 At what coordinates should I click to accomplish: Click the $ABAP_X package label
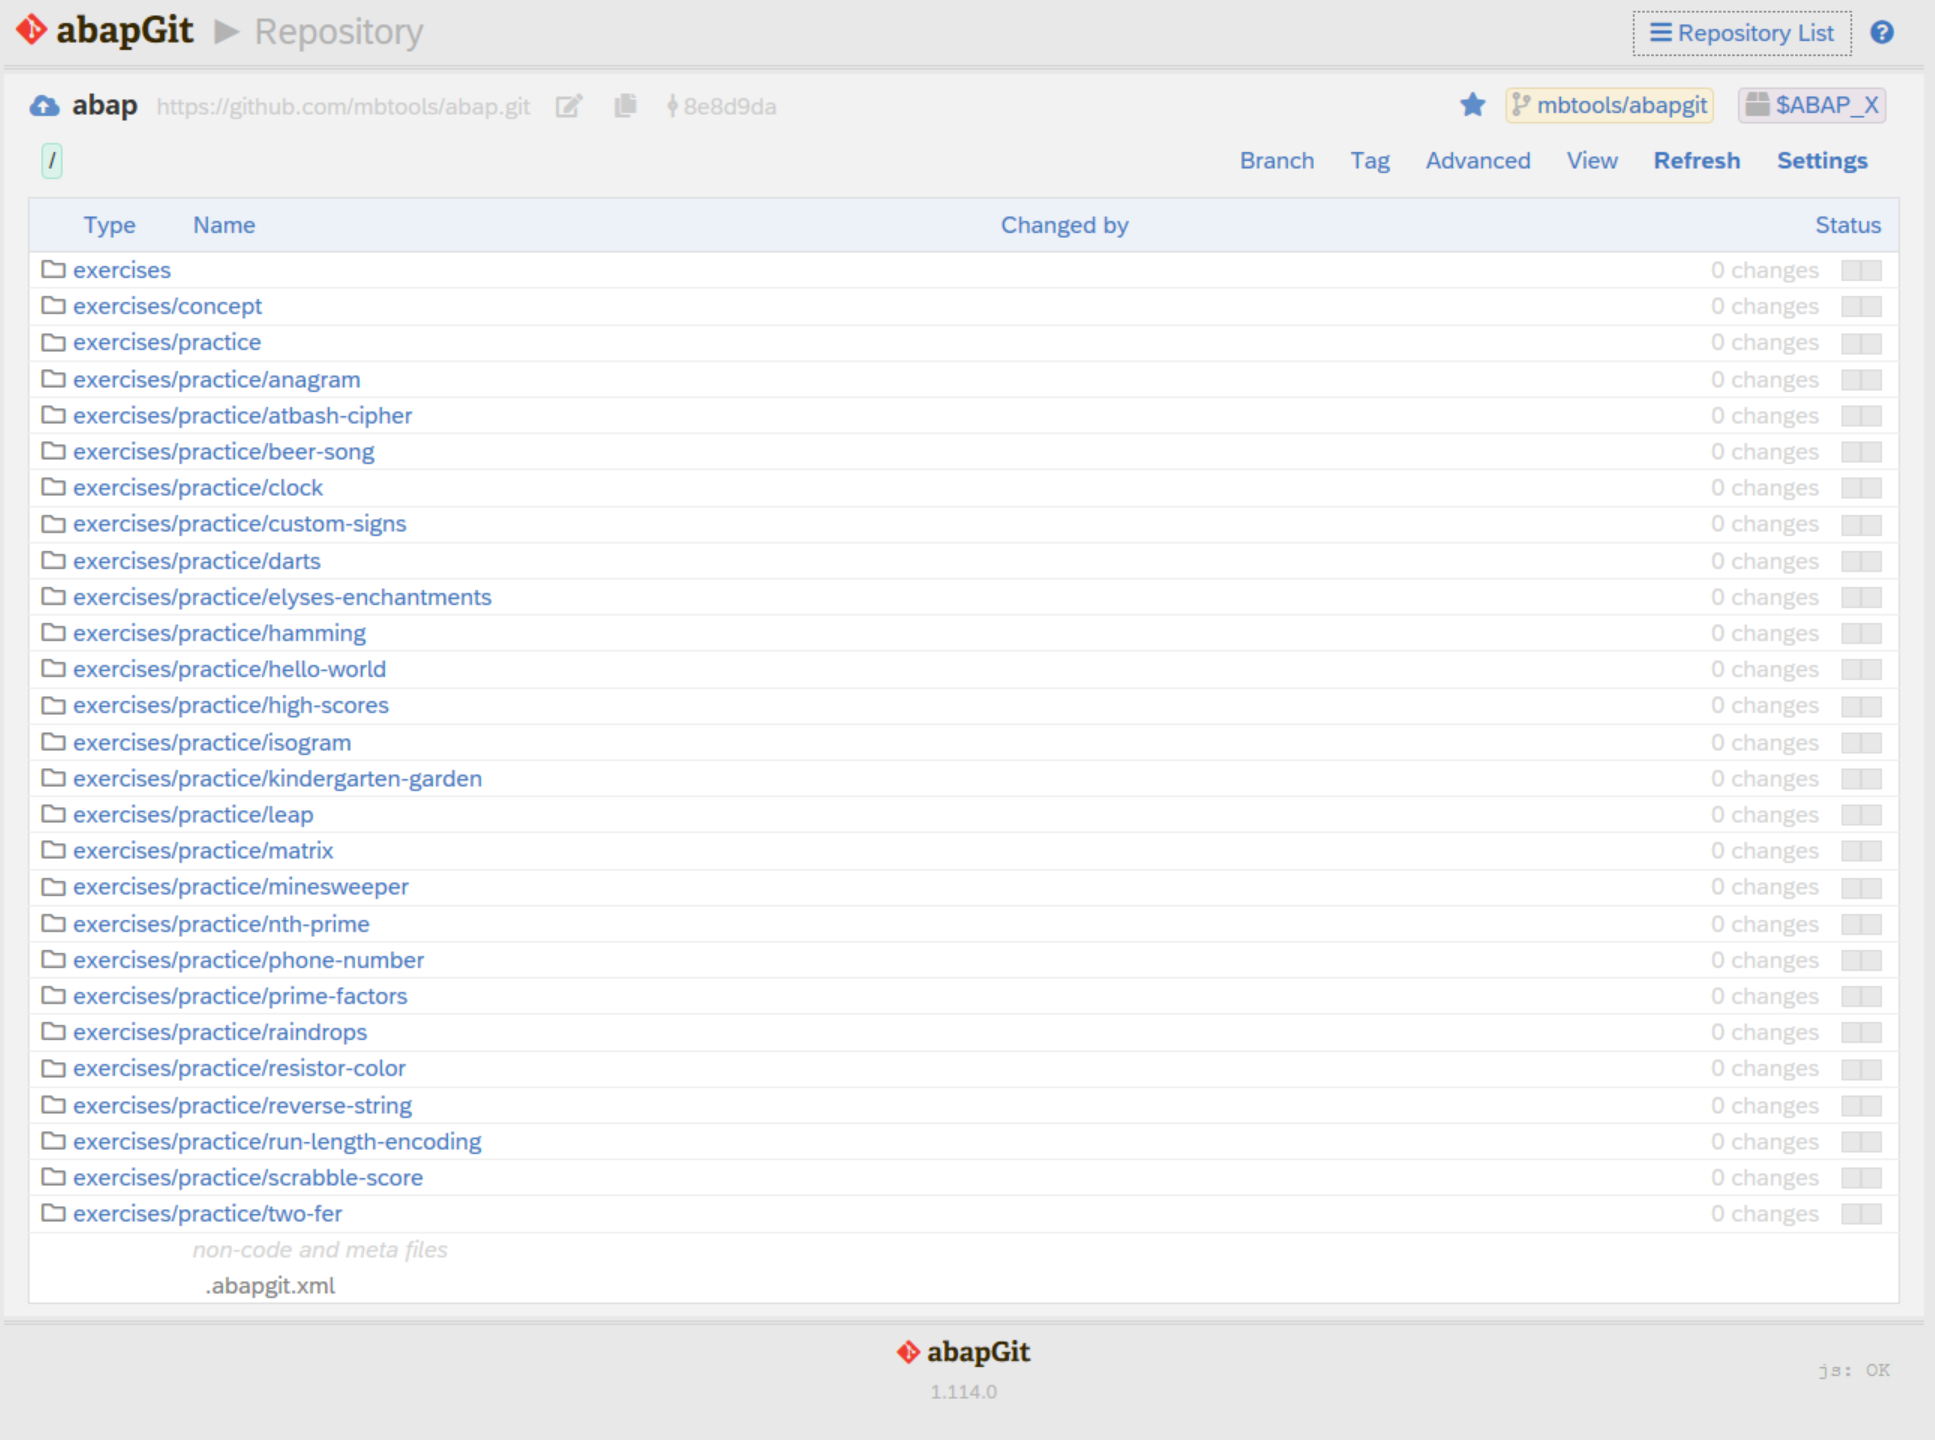(1812, 105)
